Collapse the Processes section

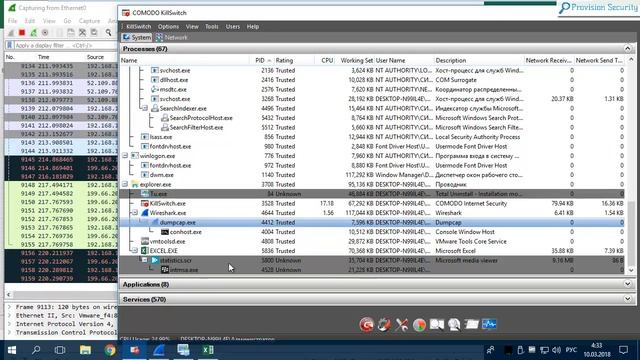[627, 49]
